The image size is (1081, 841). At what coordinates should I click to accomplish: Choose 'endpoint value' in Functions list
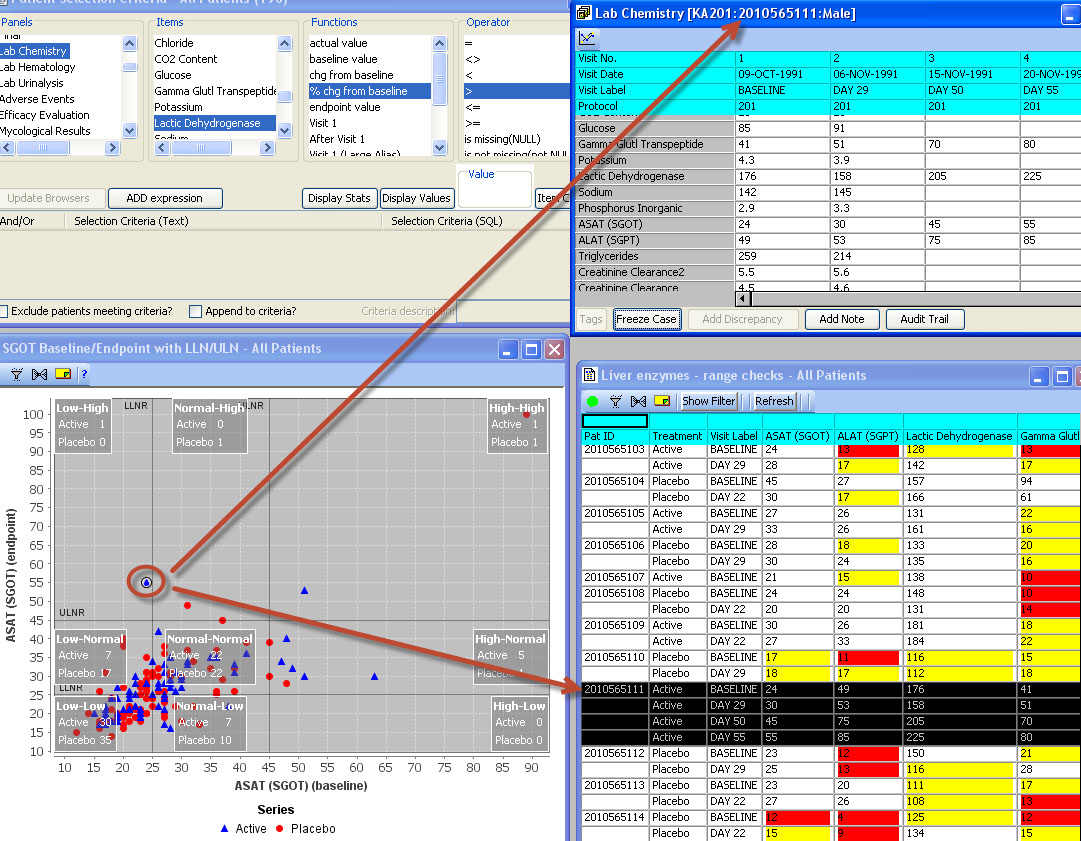345,107
